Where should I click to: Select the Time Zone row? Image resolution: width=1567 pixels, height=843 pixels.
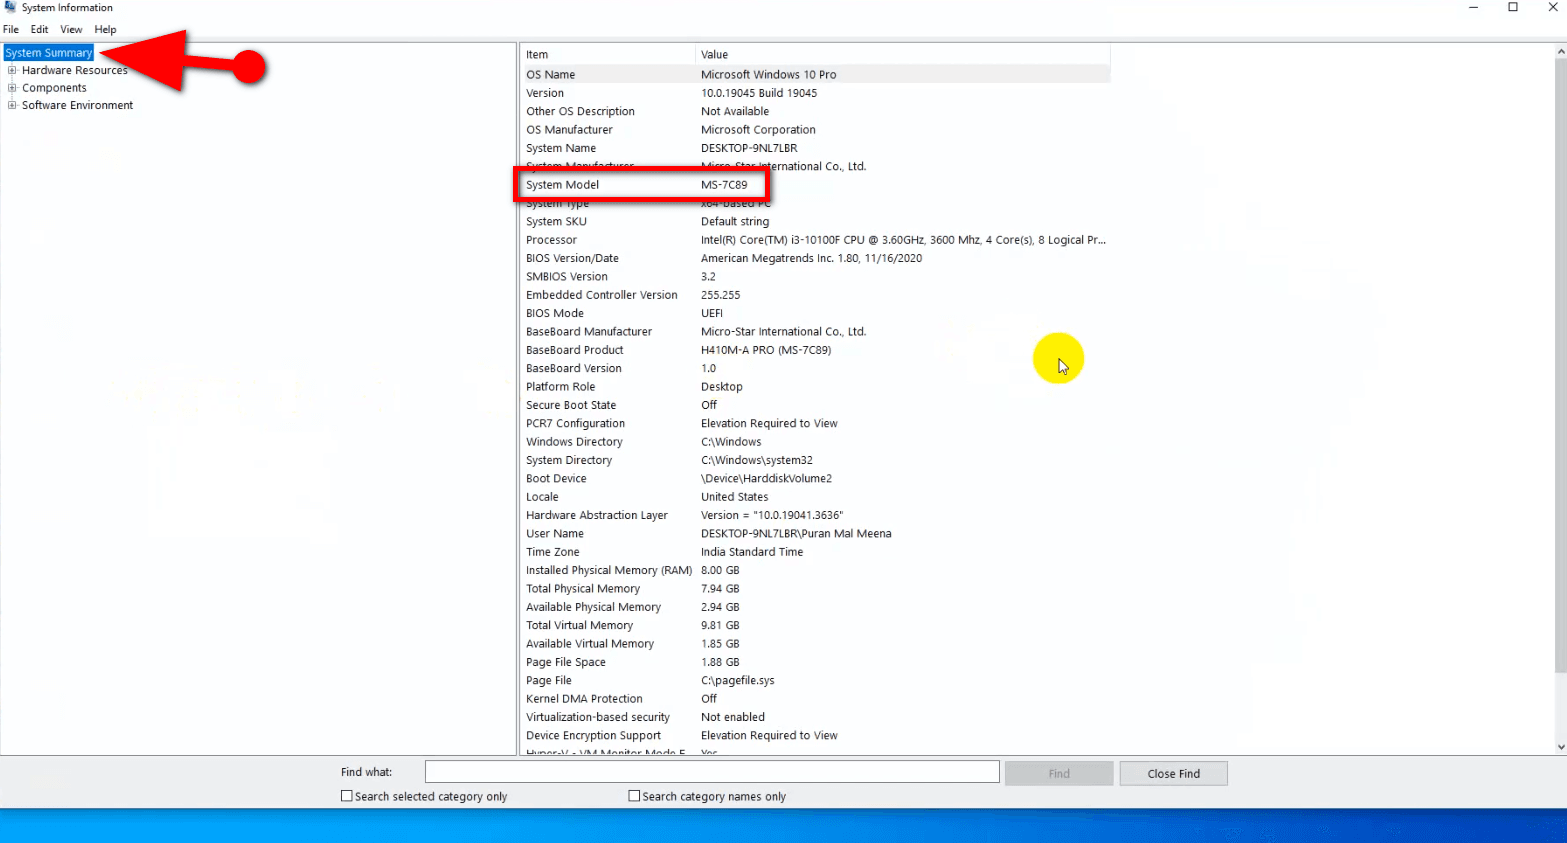pos(815,551)
